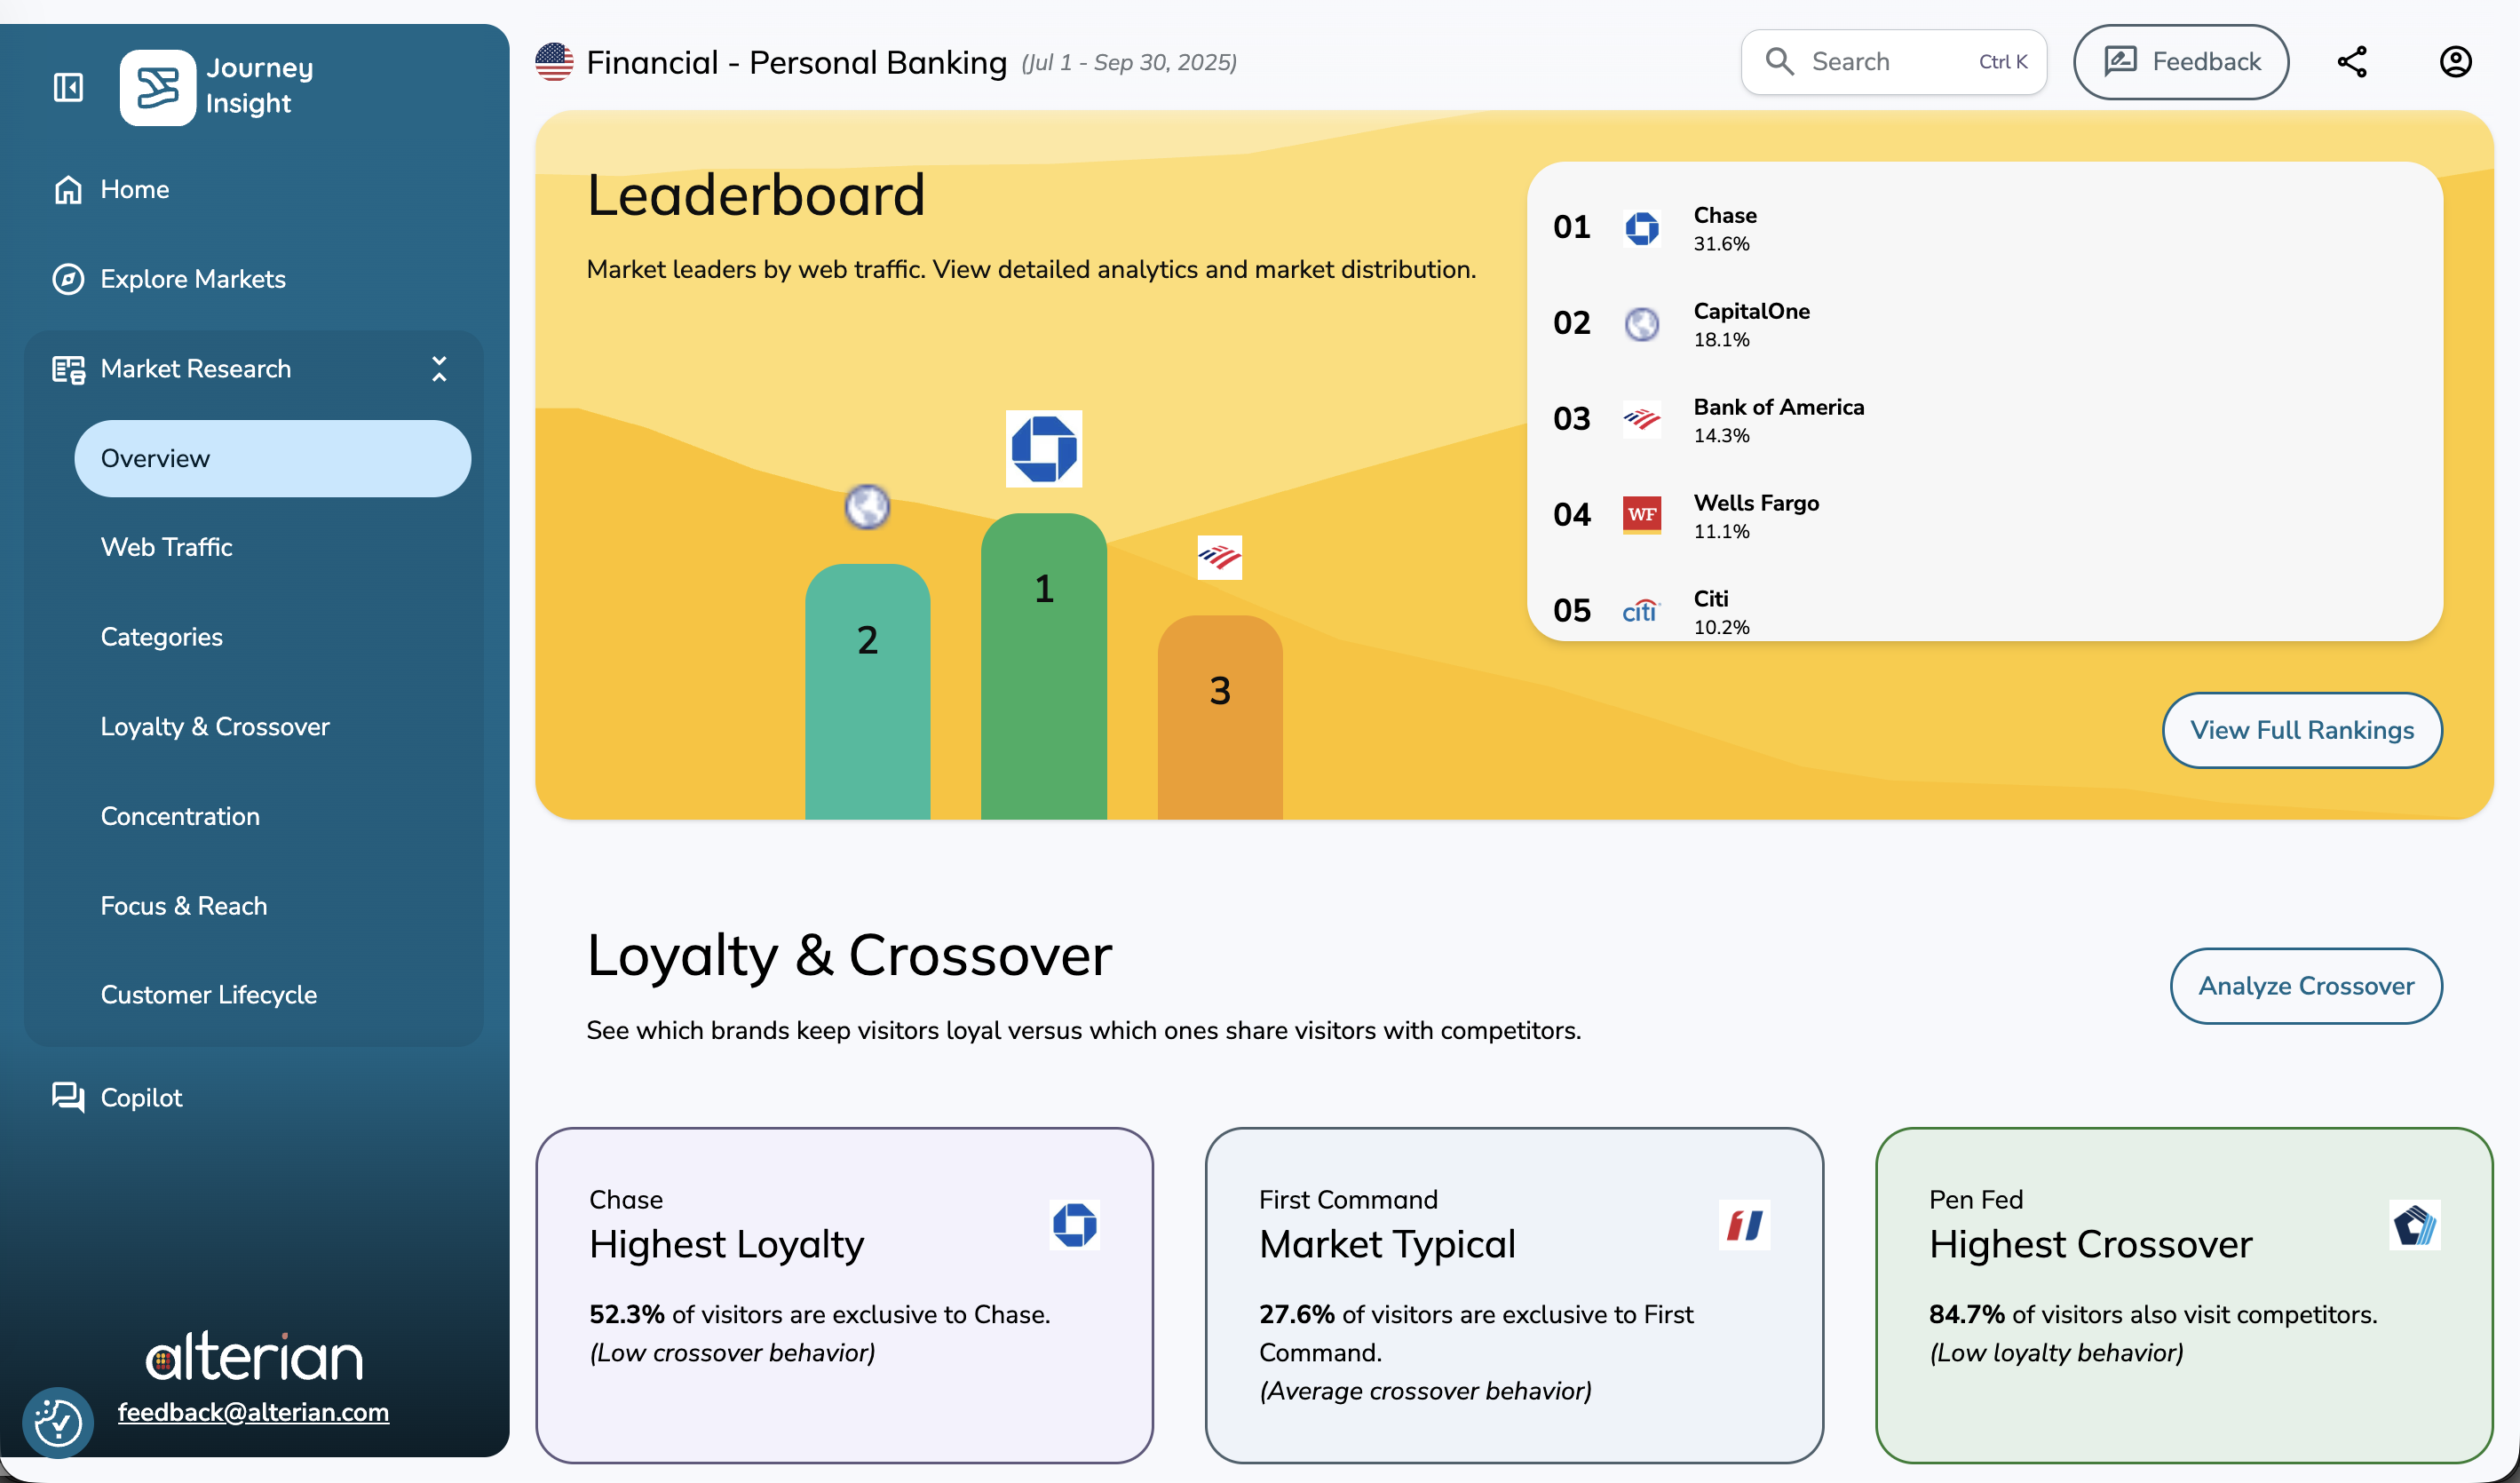Open Copilot from sidebar
Screen dimensions: 2520x1483
(x=141, y=1097)
